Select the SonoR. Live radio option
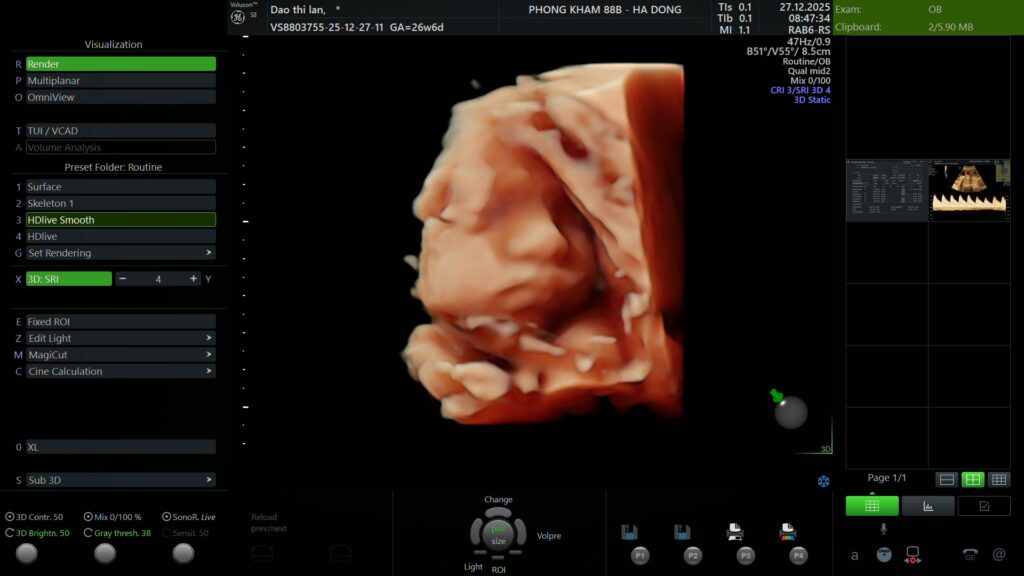1024x576 pixels. [166, 517]
